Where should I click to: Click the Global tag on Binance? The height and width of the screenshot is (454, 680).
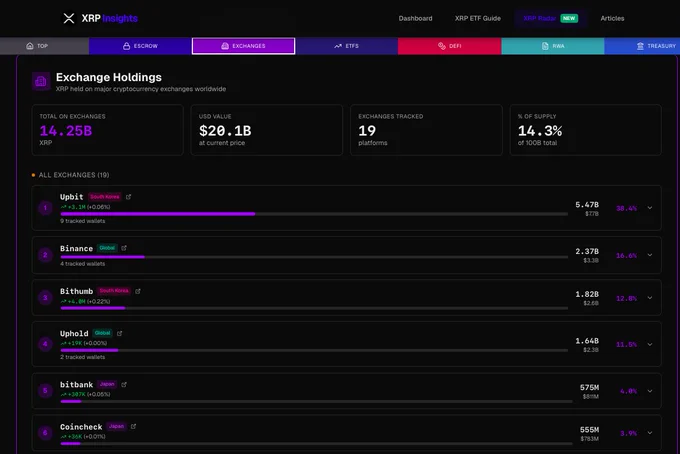(x=107, y=248)
